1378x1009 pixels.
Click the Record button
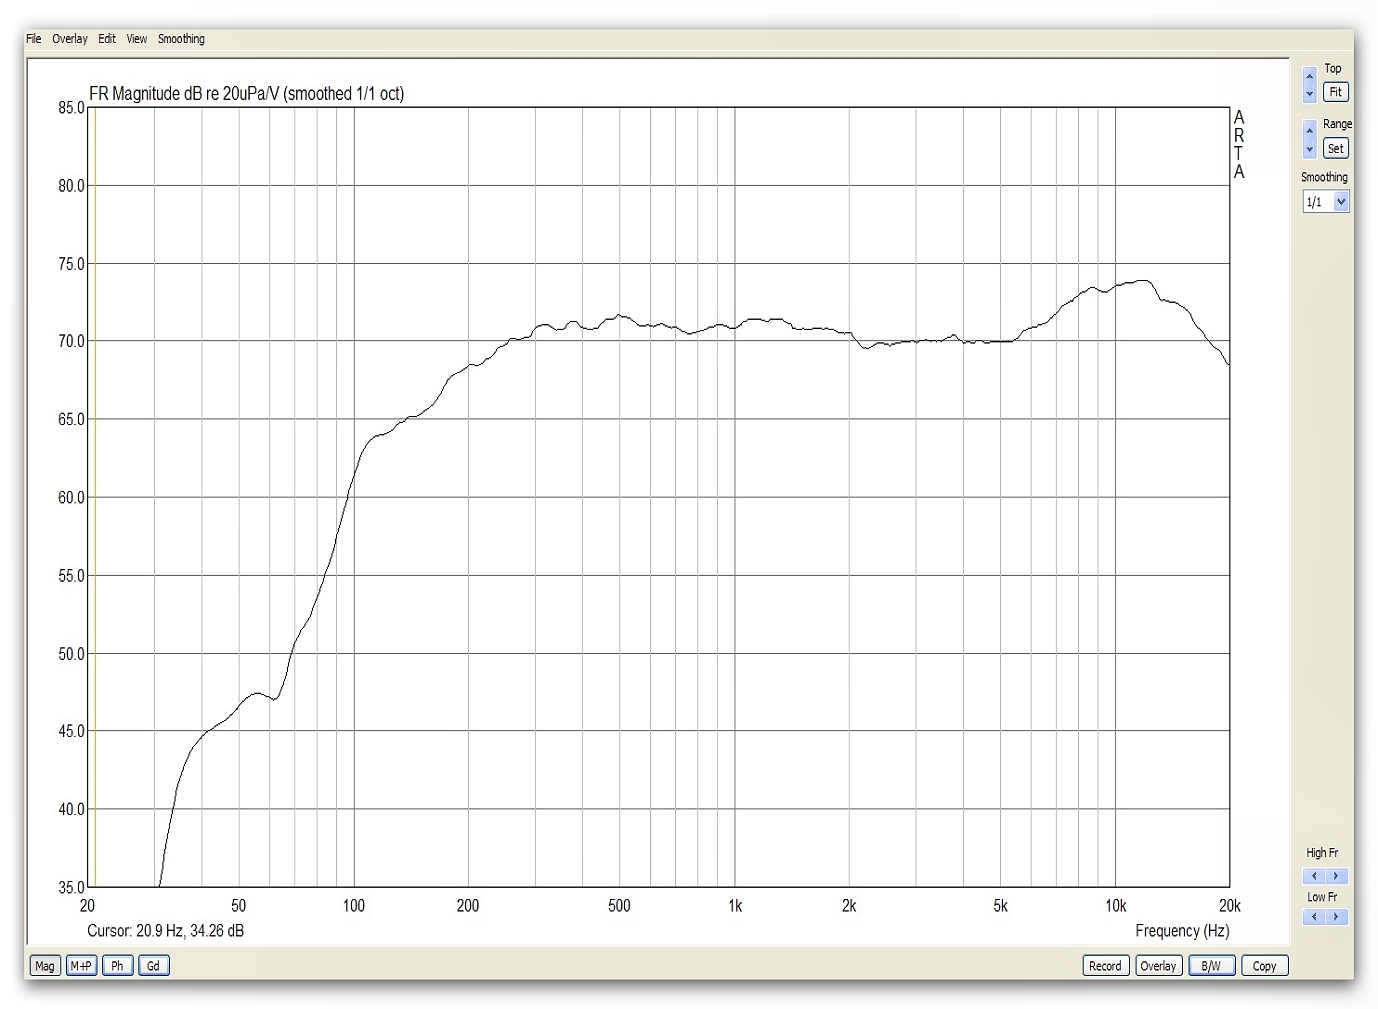(1105, 966)
